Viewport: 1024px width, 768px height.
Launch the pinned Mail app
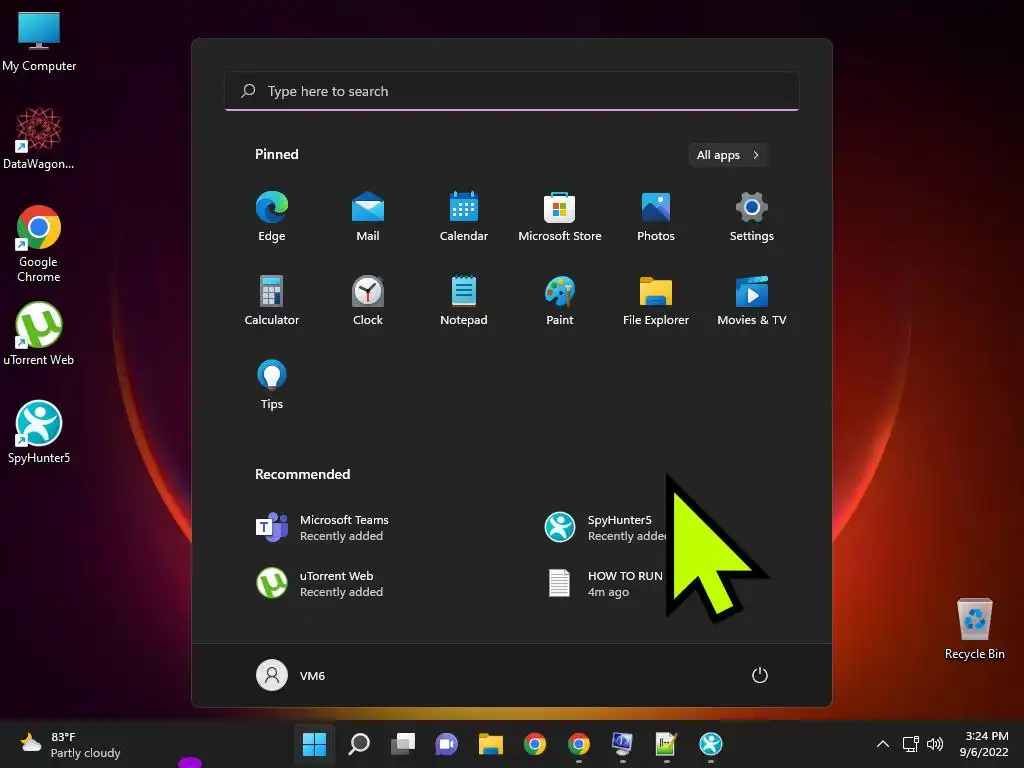(368, 216)
